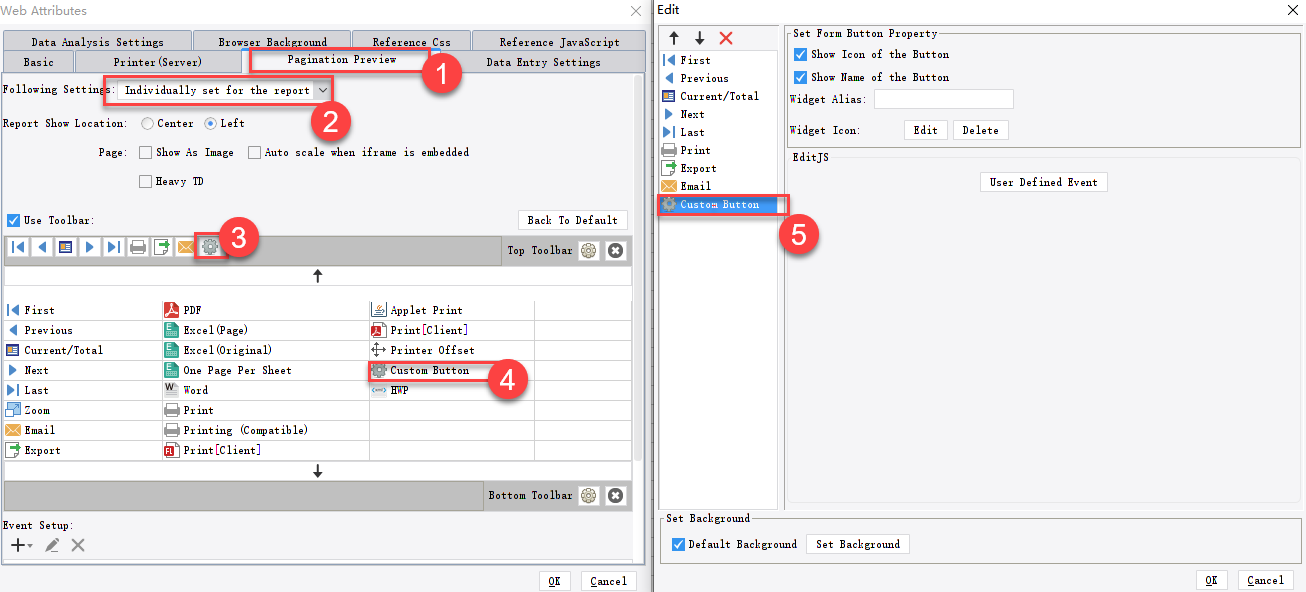Select Export in Edit list
This screenshot has height=592, width=1306.
pos(718,168)
